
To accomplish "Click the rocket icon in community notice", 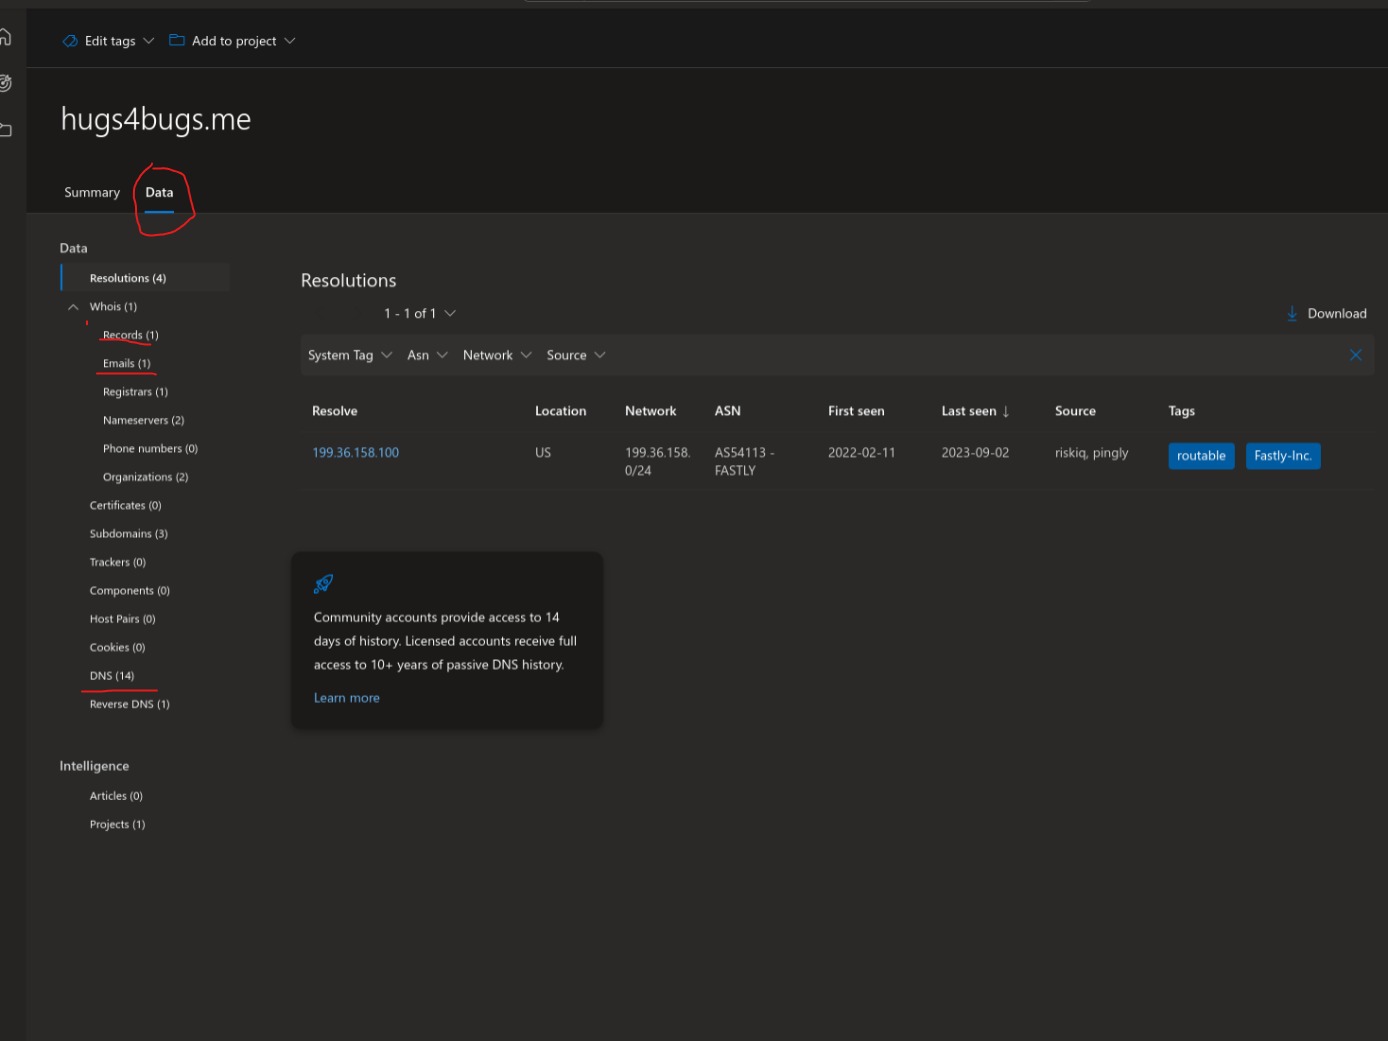I will click(x=323, y=583).
